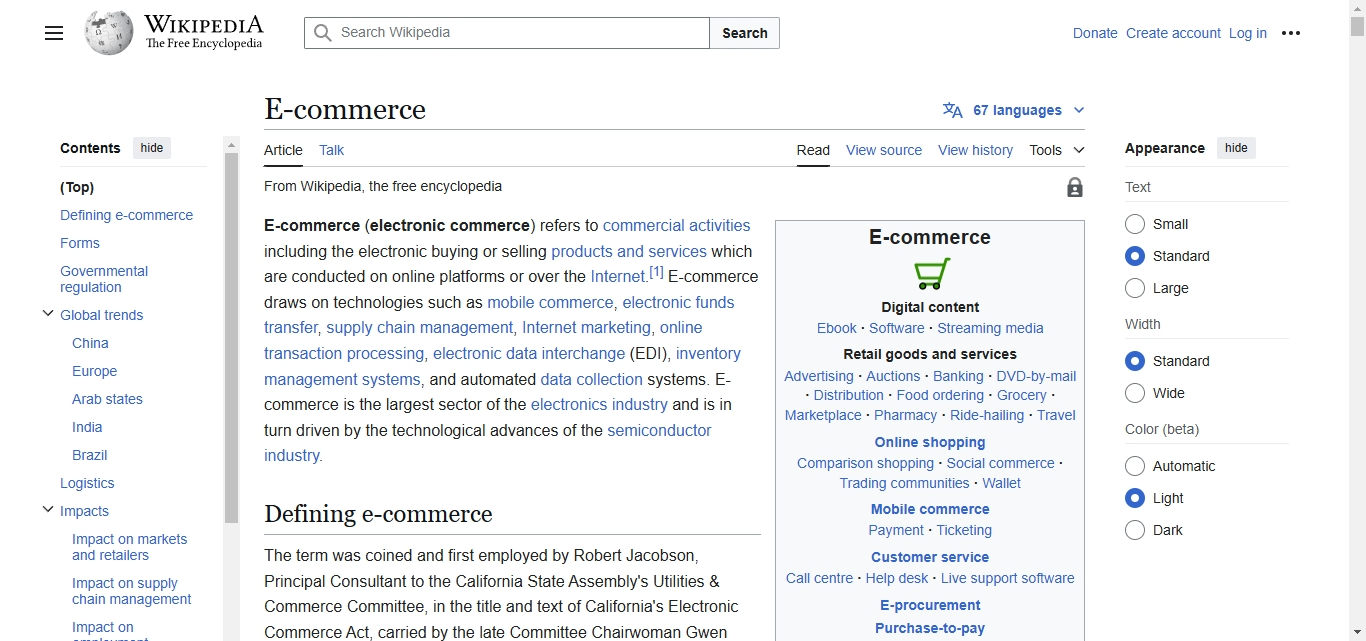The height and width of the screenshot is (641, 1366).
Task: Open Ebook link in infobox
Action: point(837,328)
